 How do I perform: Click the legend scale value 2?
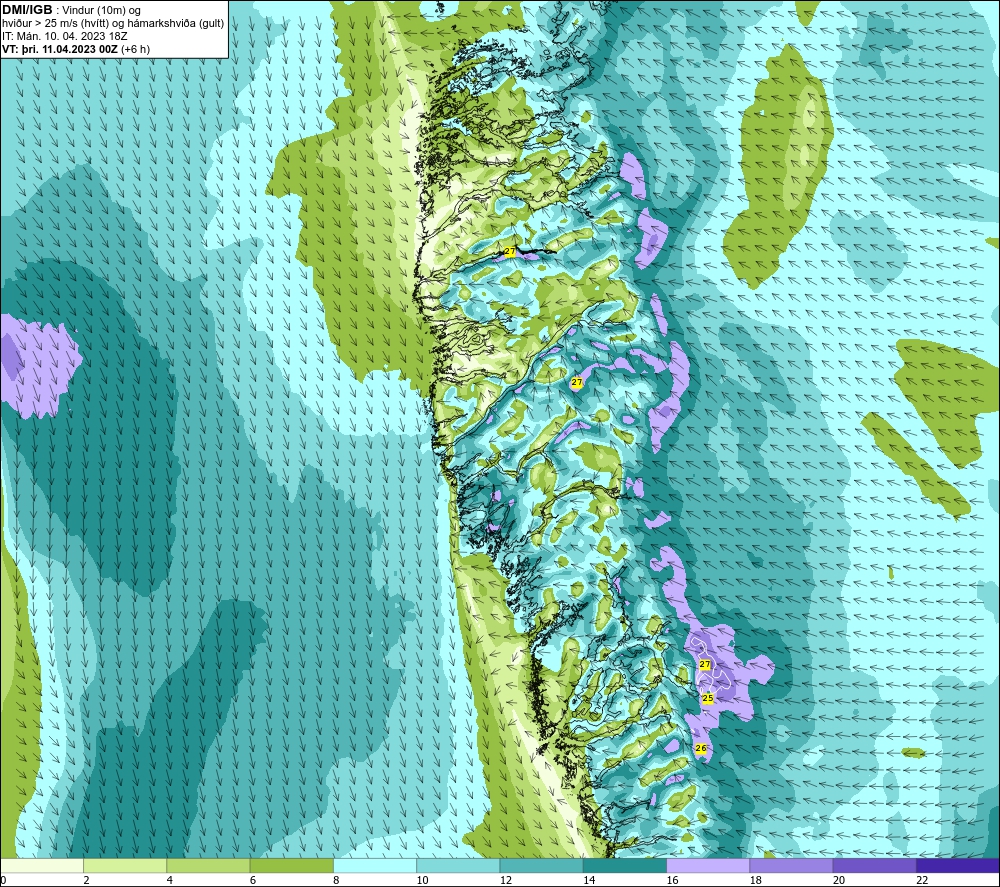pyautogui.click(x=87, y=880)
